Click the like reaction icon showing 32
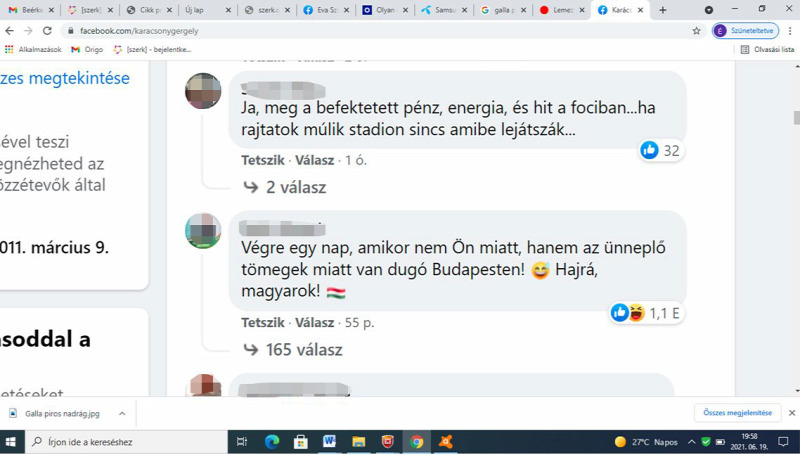The height and width of the screenshot is (455, 800). 649,150
